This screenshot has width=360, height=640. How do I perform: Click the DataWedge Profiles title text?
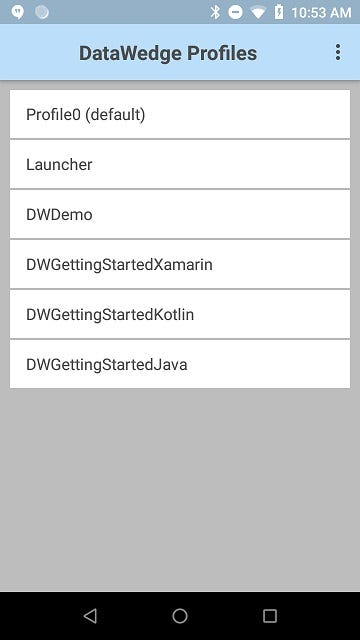tap(168, 53)
